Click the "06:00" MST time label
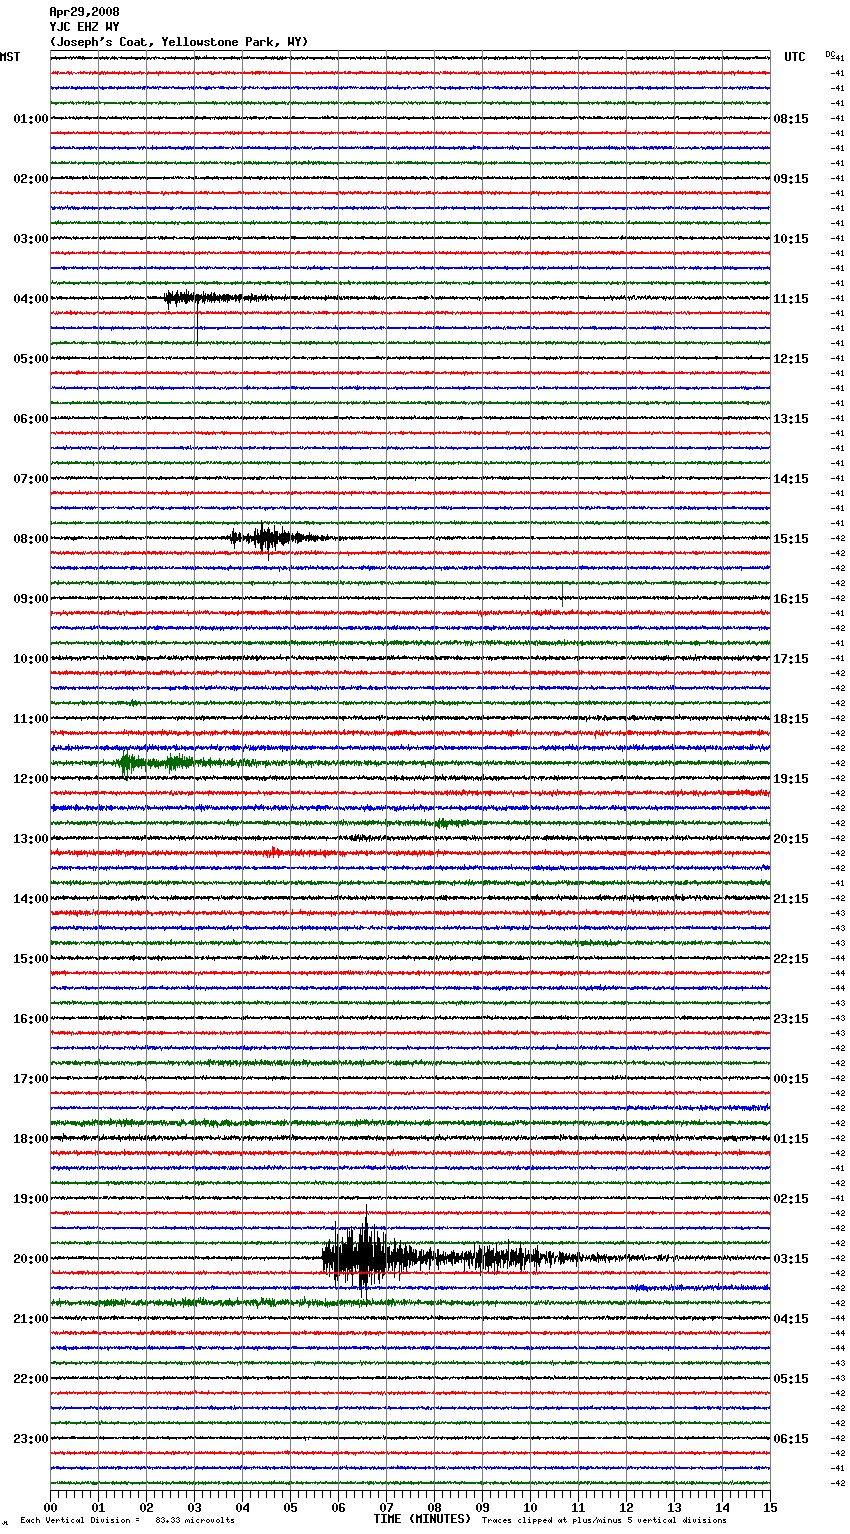Viewport: 850px width, 1534px height. tap(30, 419)
